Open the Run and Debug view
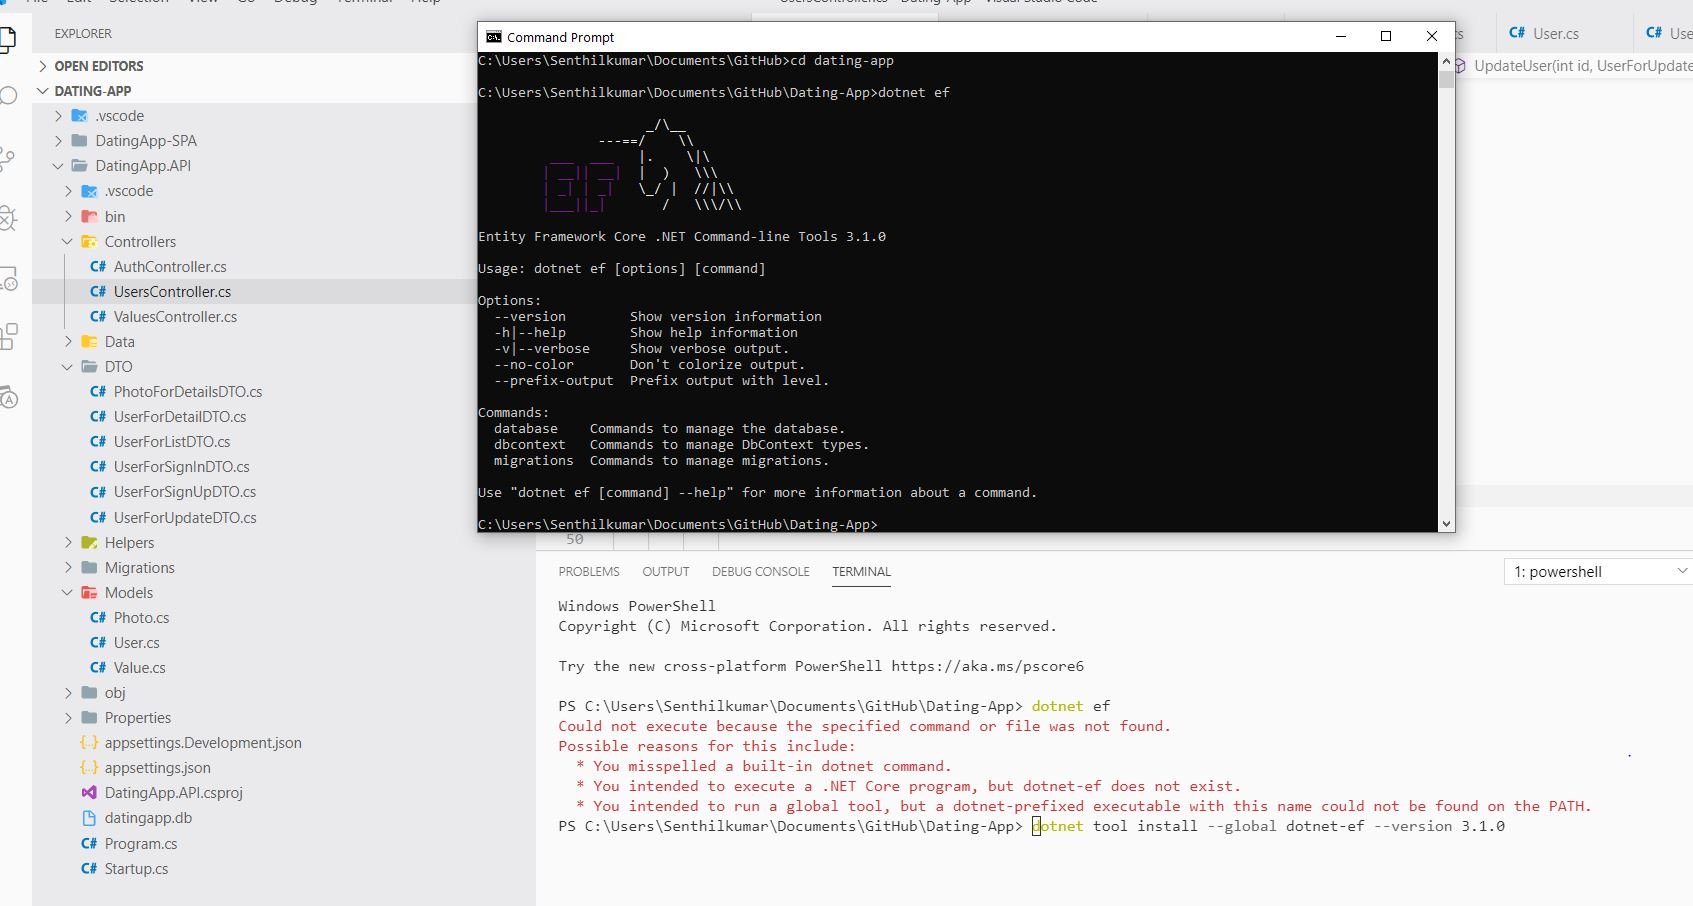The width and height of the screenshot is (1693, 906). pos(8,218)
